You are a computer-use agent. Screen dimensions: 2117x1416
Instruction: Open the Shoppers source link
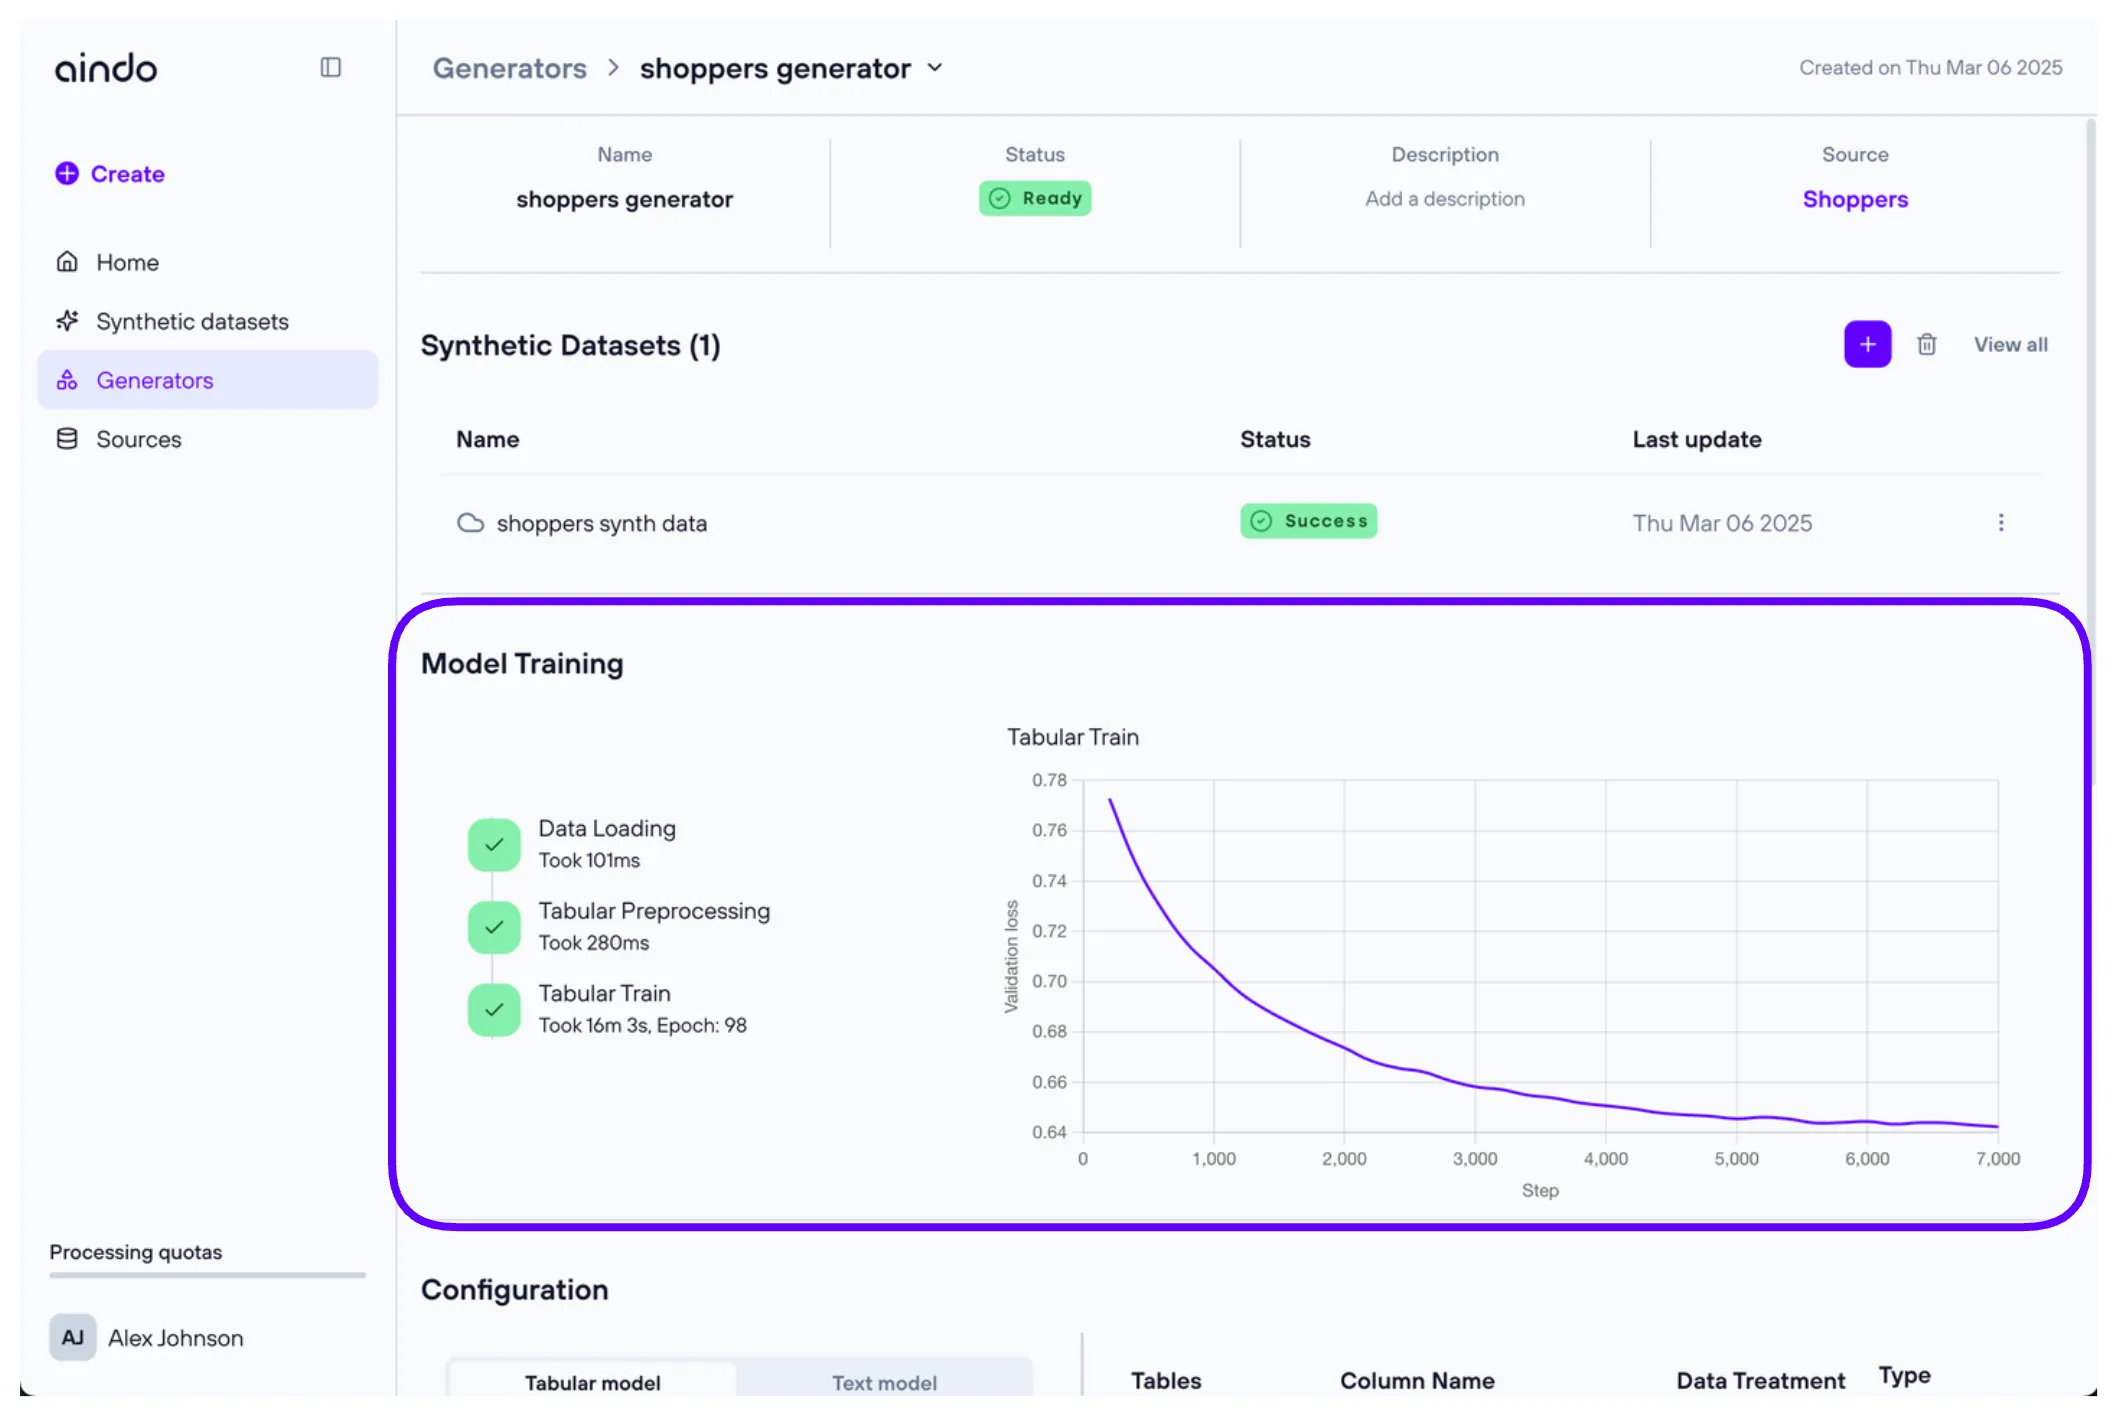[x=1854, y=199]
